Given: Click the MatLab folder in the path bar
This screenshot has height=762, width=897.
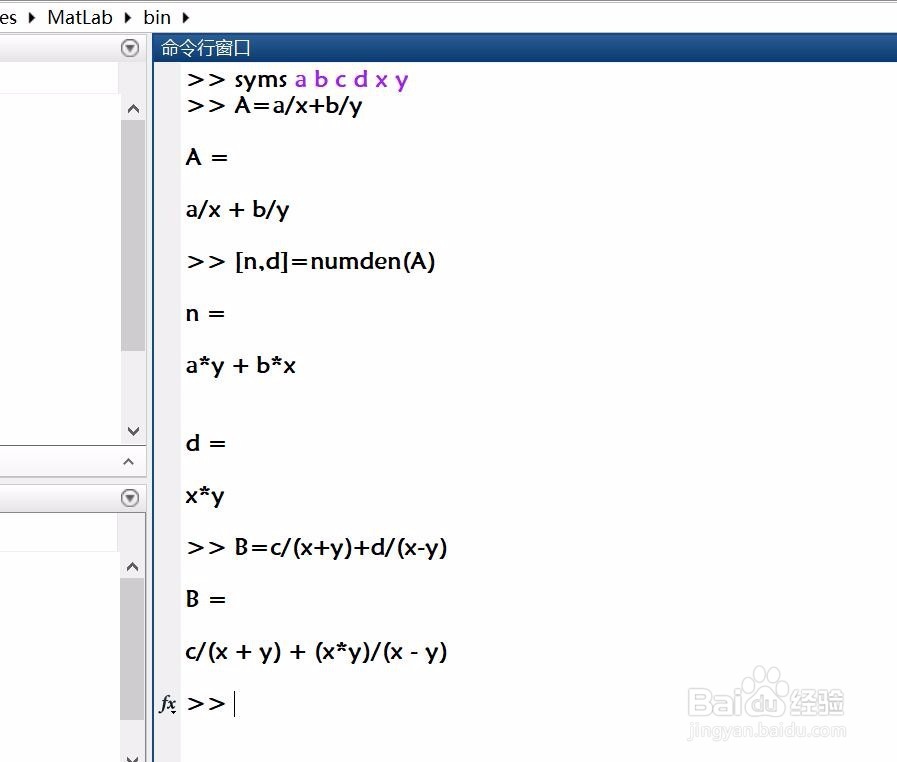Looking at the screenshot, I should coord(80,18).
